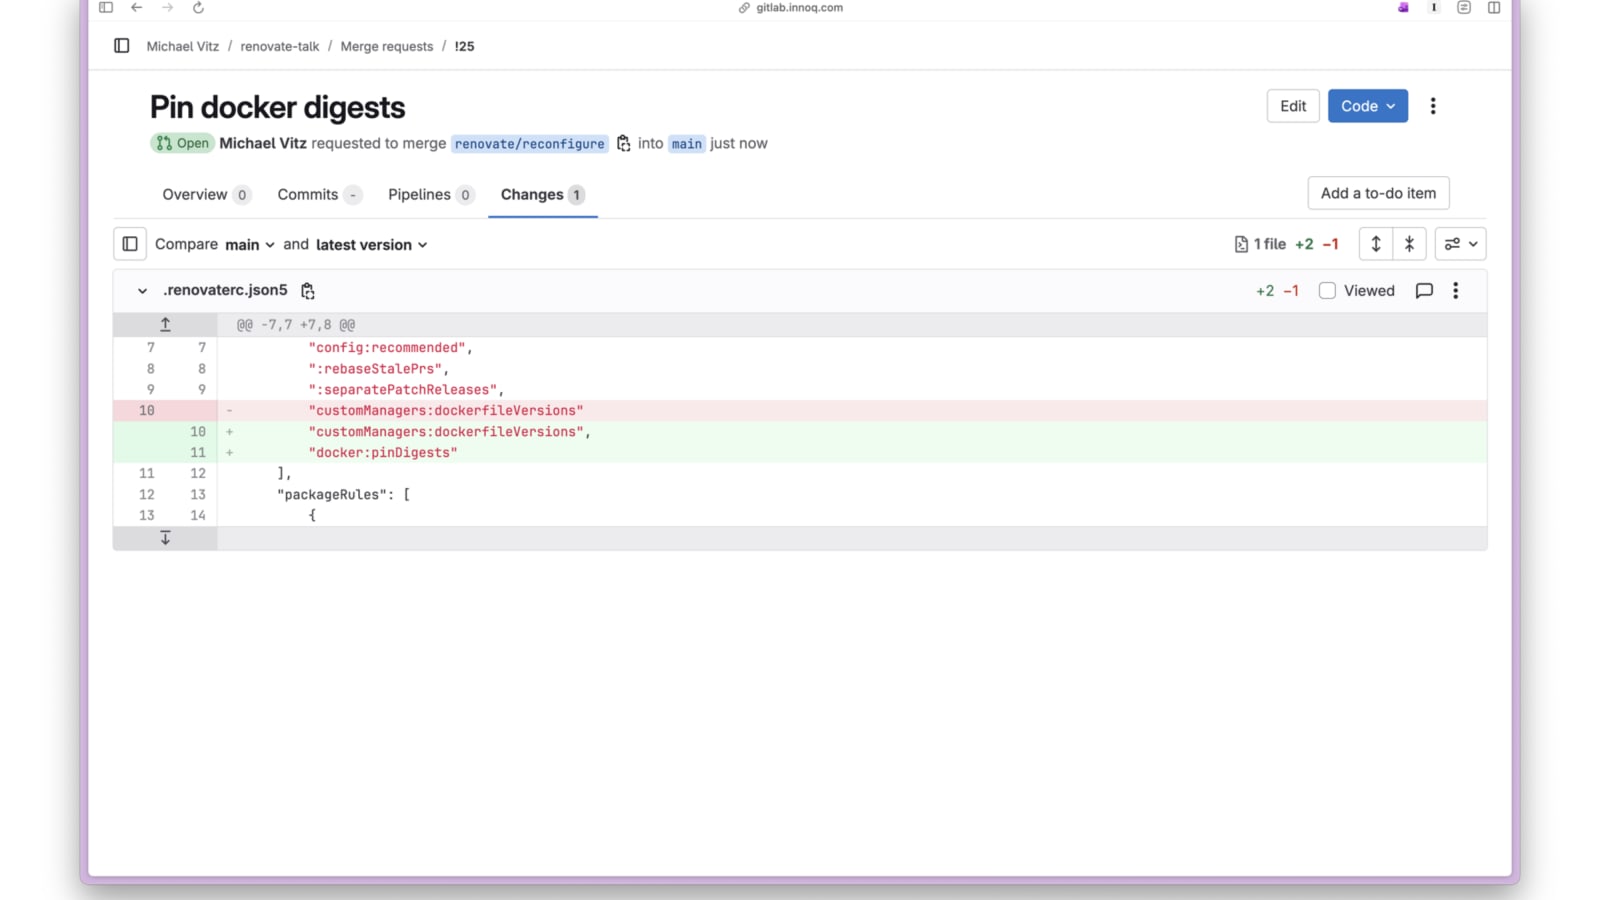Expand all files with the arrows icon
This screenshot has height=900, width=1600.
1376,244
